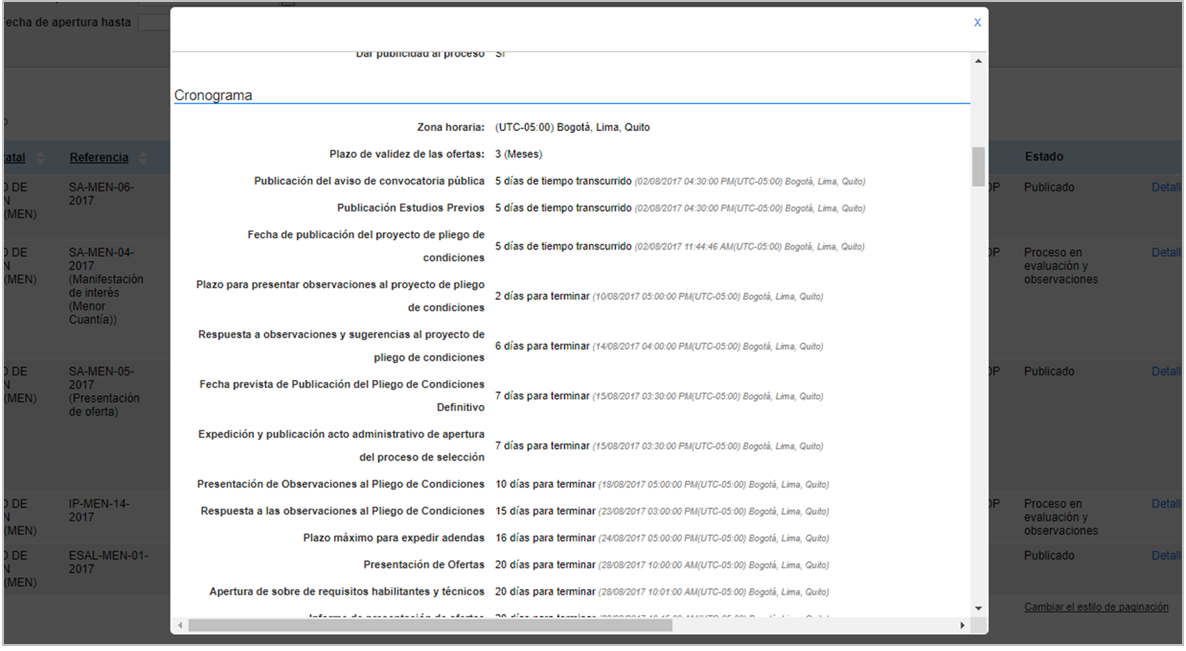Click 'Fecha de publicación del proyecto de pliego' label
The image size is (1186, 651).
click(366, 246)
